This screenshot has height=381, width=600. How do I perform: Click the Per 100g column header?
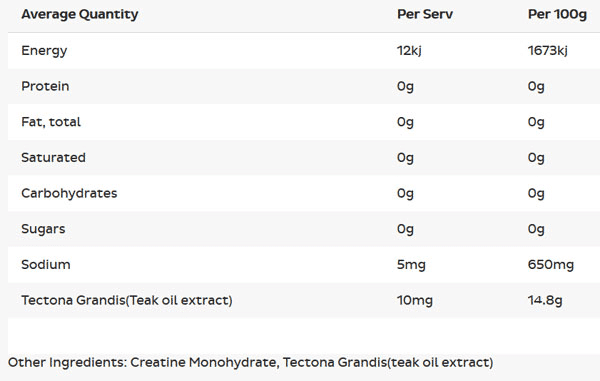[557, 15]
